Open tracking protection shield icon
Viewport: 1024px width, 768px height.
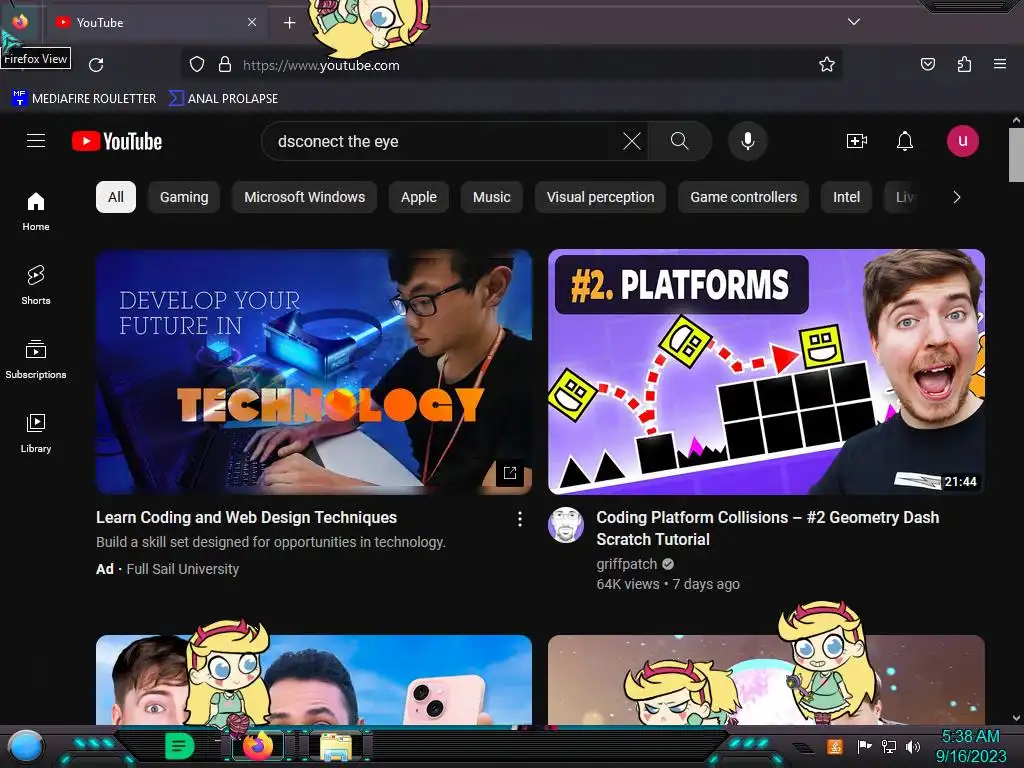[x=197, y=65]
